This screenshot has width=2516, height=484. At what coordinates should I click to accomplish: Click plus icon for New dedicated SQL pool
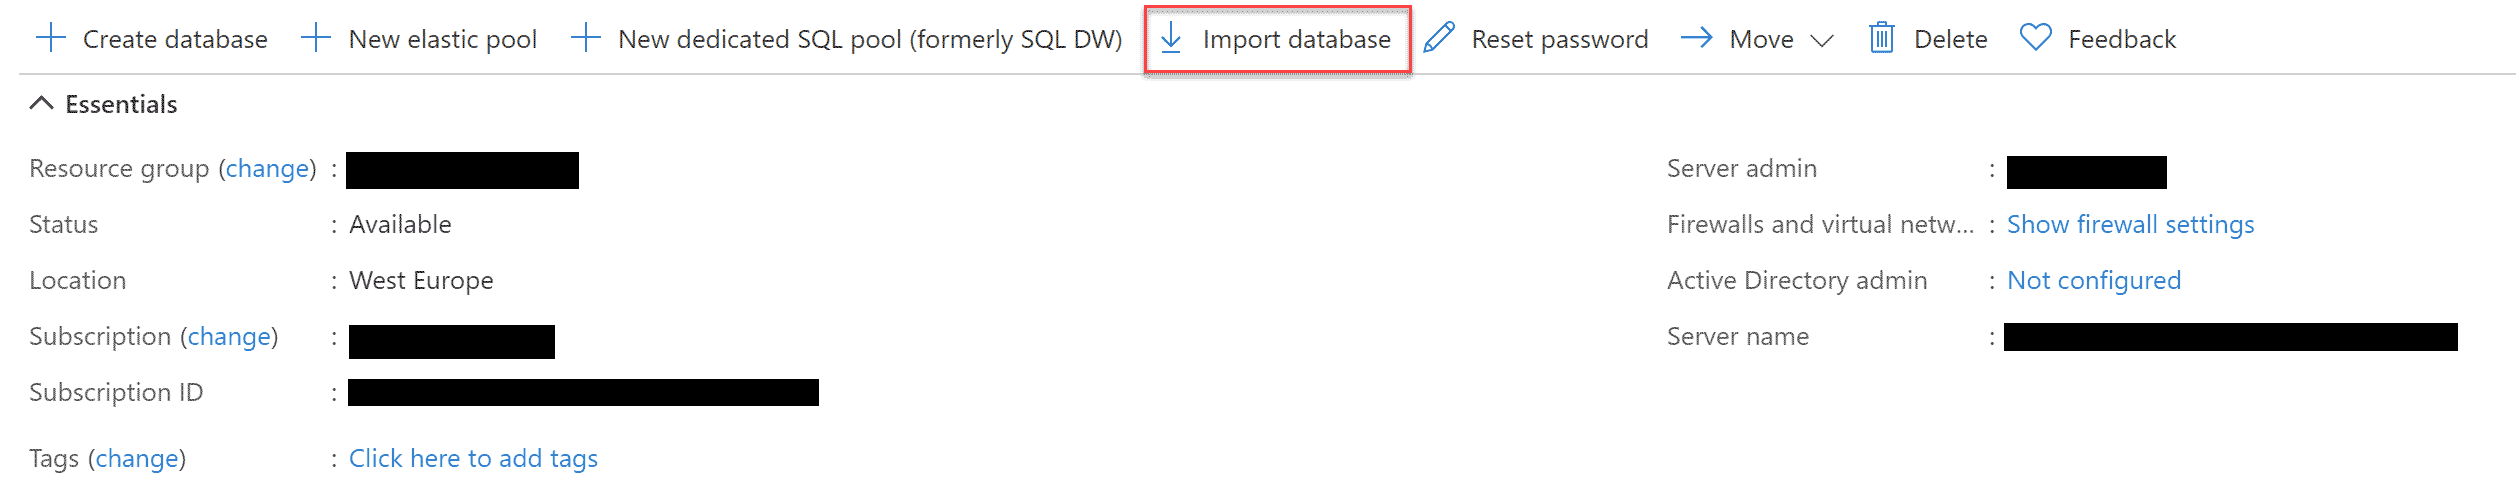click(x=586, y=39)
